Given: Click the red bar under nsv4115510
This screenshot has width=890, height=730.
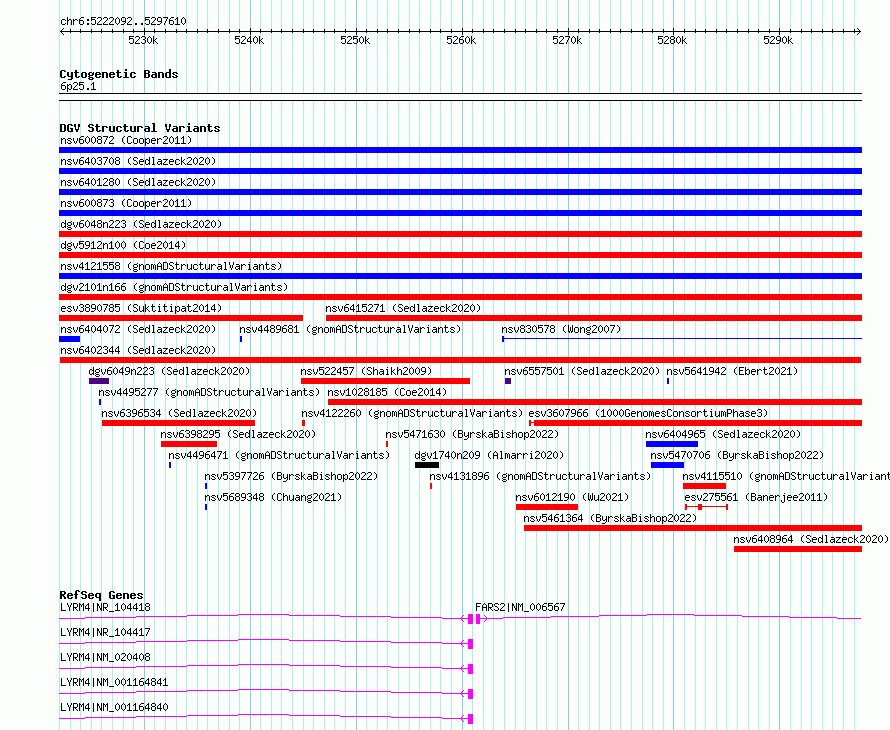Looking at the screenshot, I should (704, 486).
